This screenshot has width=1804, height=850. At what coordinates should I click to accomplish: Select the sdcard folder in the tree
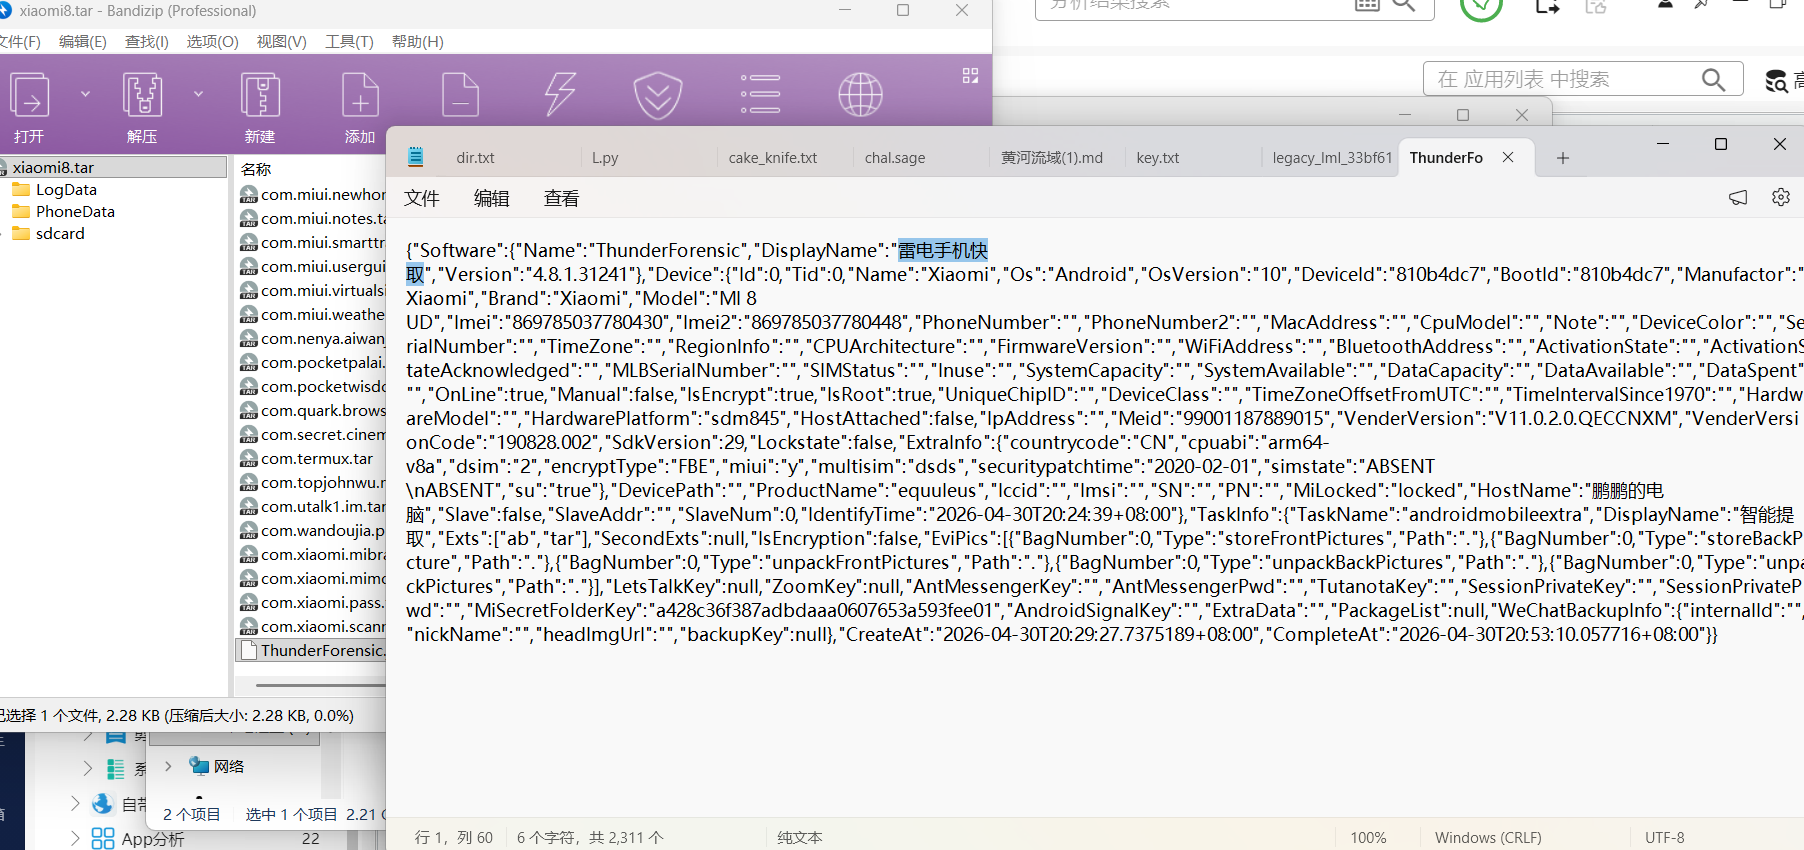(x=60, y=234)
